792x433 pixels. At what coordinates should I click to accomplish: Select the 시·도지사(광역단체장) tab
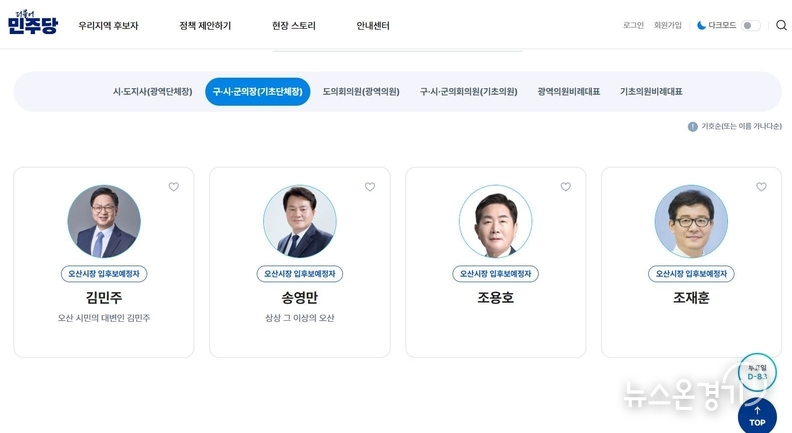pos(152,91)
